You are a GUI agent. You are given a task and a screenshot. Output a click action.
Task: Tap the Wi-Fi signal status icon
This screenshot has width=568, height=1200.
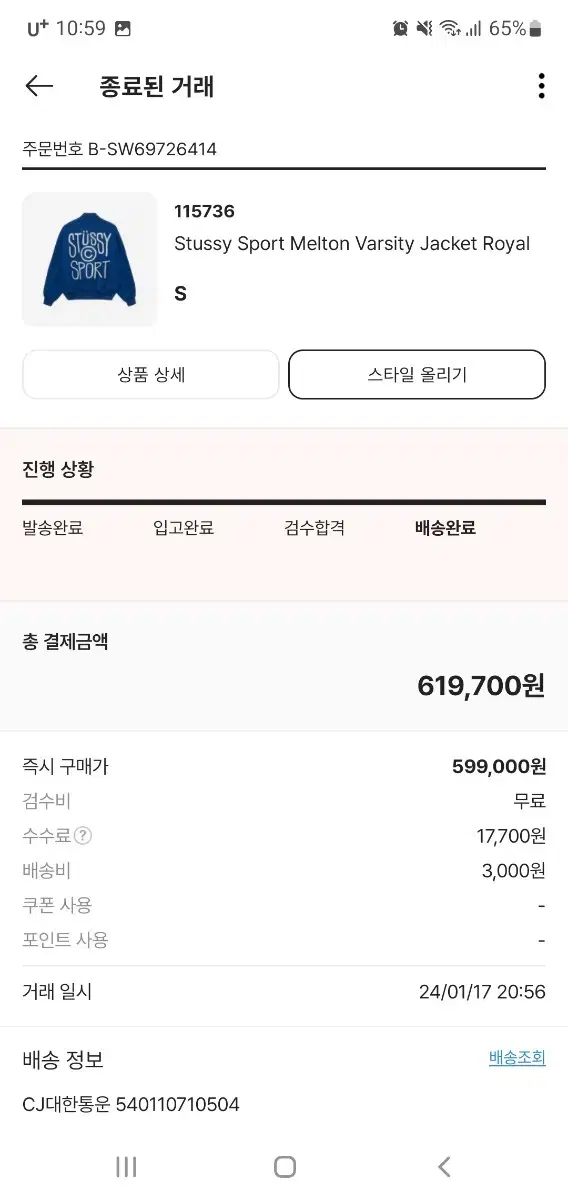(x=450, y=29)
